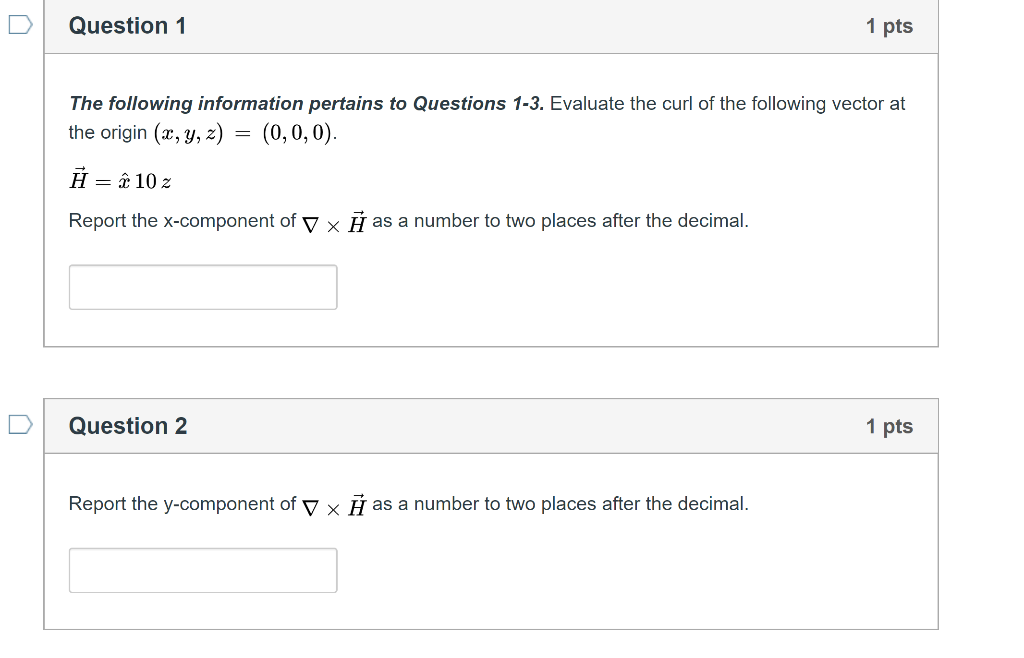Click inside the Question 2 answer box
The height and width of the screenshot is (658, 1024).
202,570
